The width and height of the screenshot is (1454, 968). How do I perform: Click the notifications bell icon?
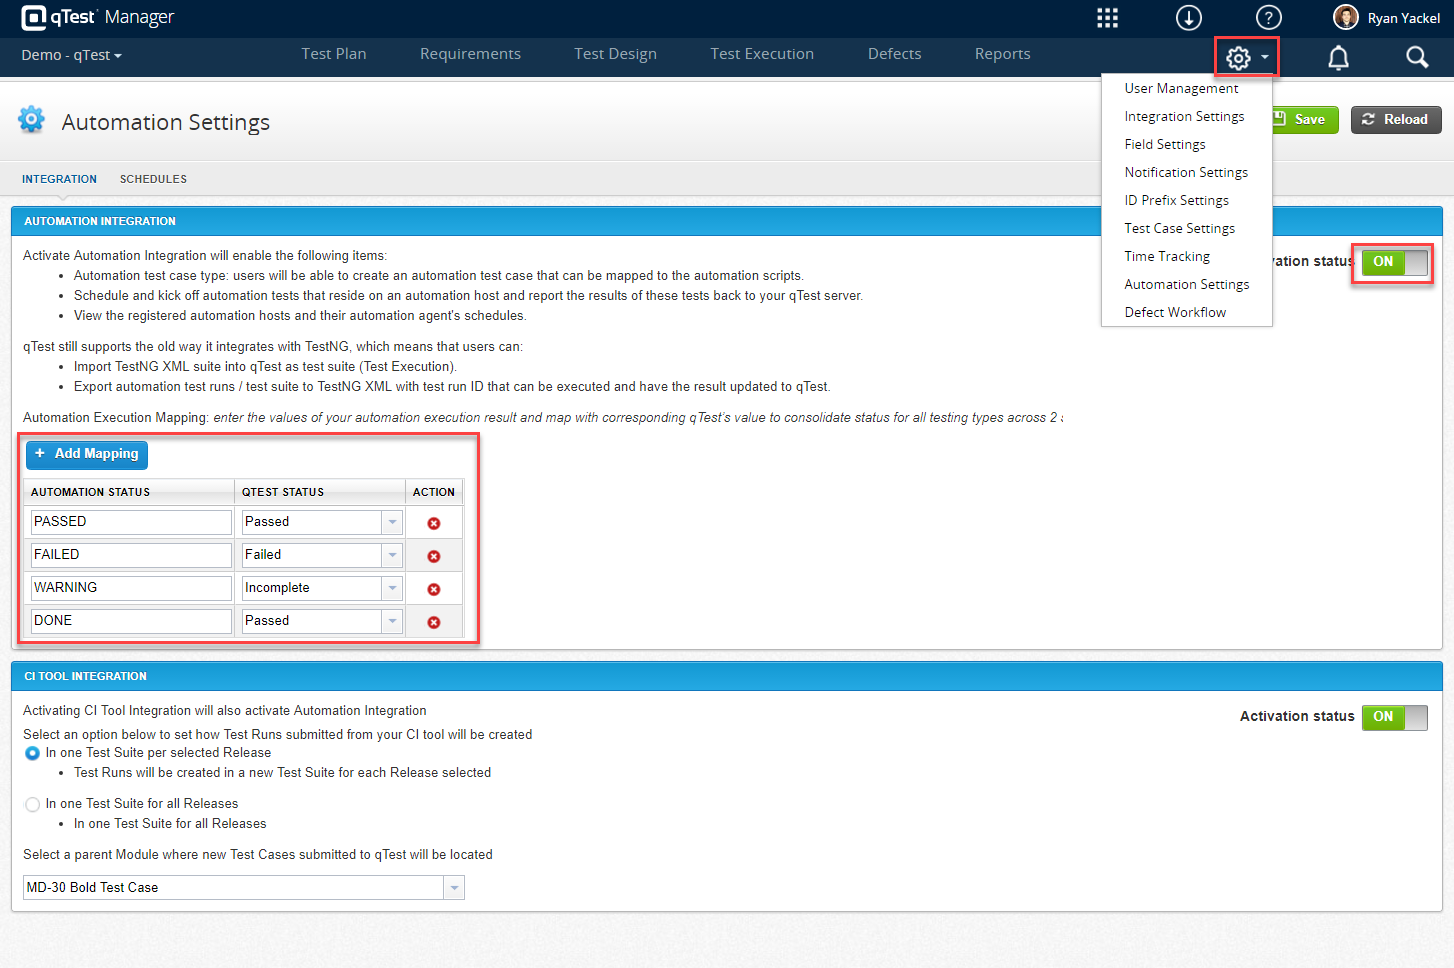click(1338, 58)
